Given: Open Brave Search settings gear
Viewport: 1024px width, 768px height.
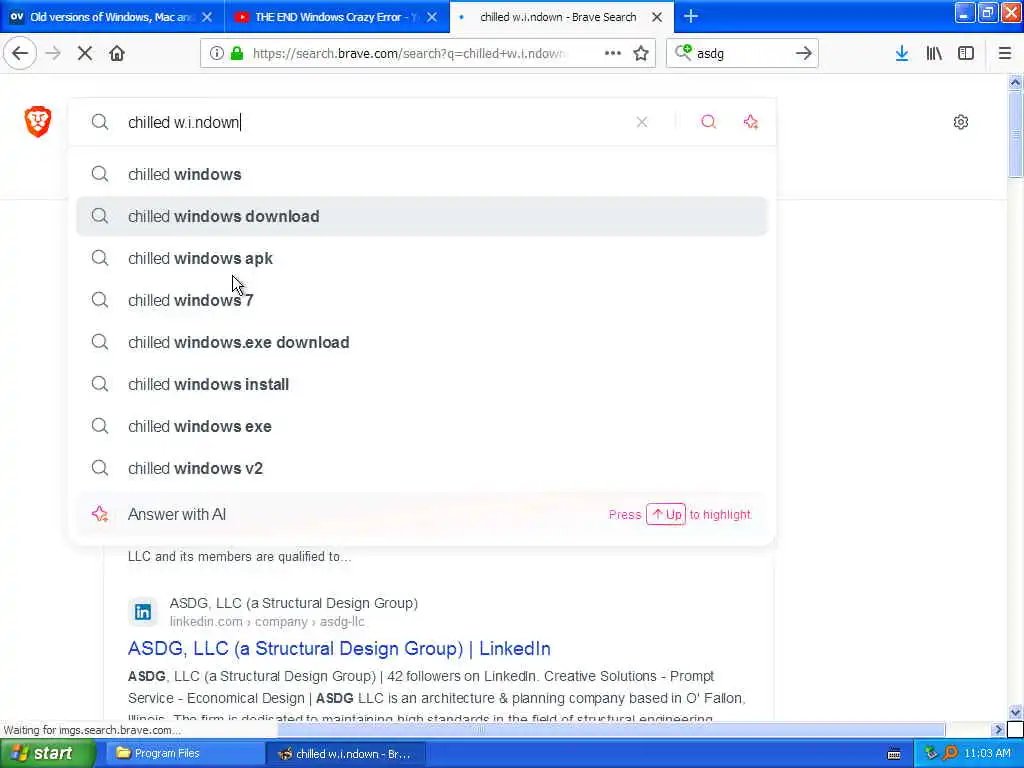Looking at the screenshot, I should (x=961, y=122).
